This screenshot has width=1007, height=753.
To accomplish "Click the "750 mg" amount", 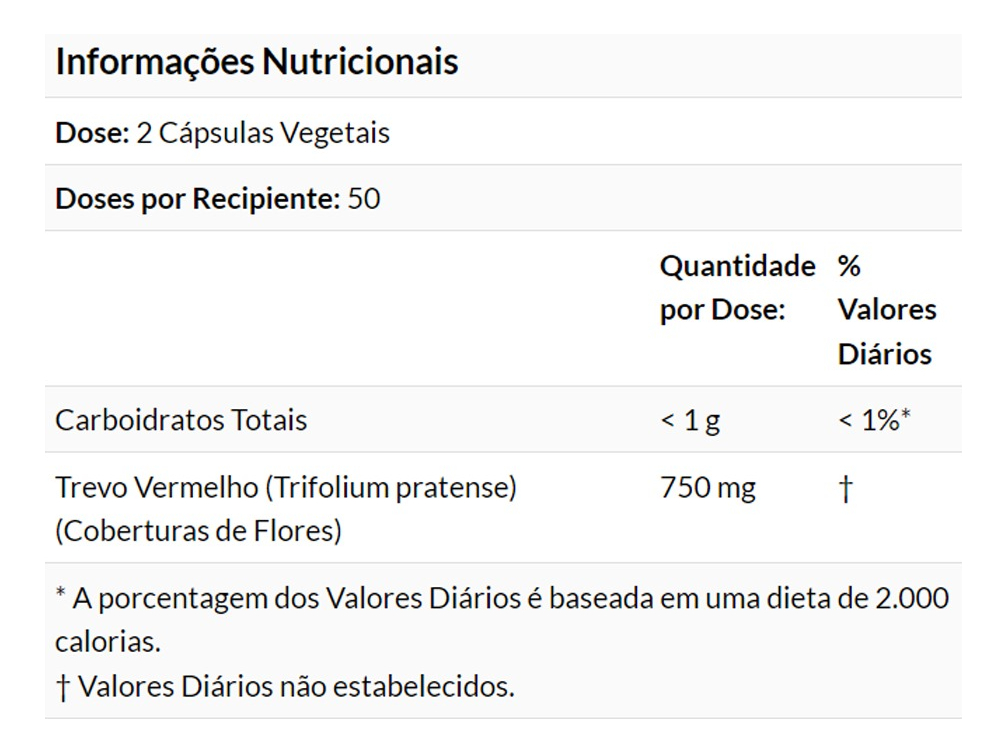I will (708, 488).
